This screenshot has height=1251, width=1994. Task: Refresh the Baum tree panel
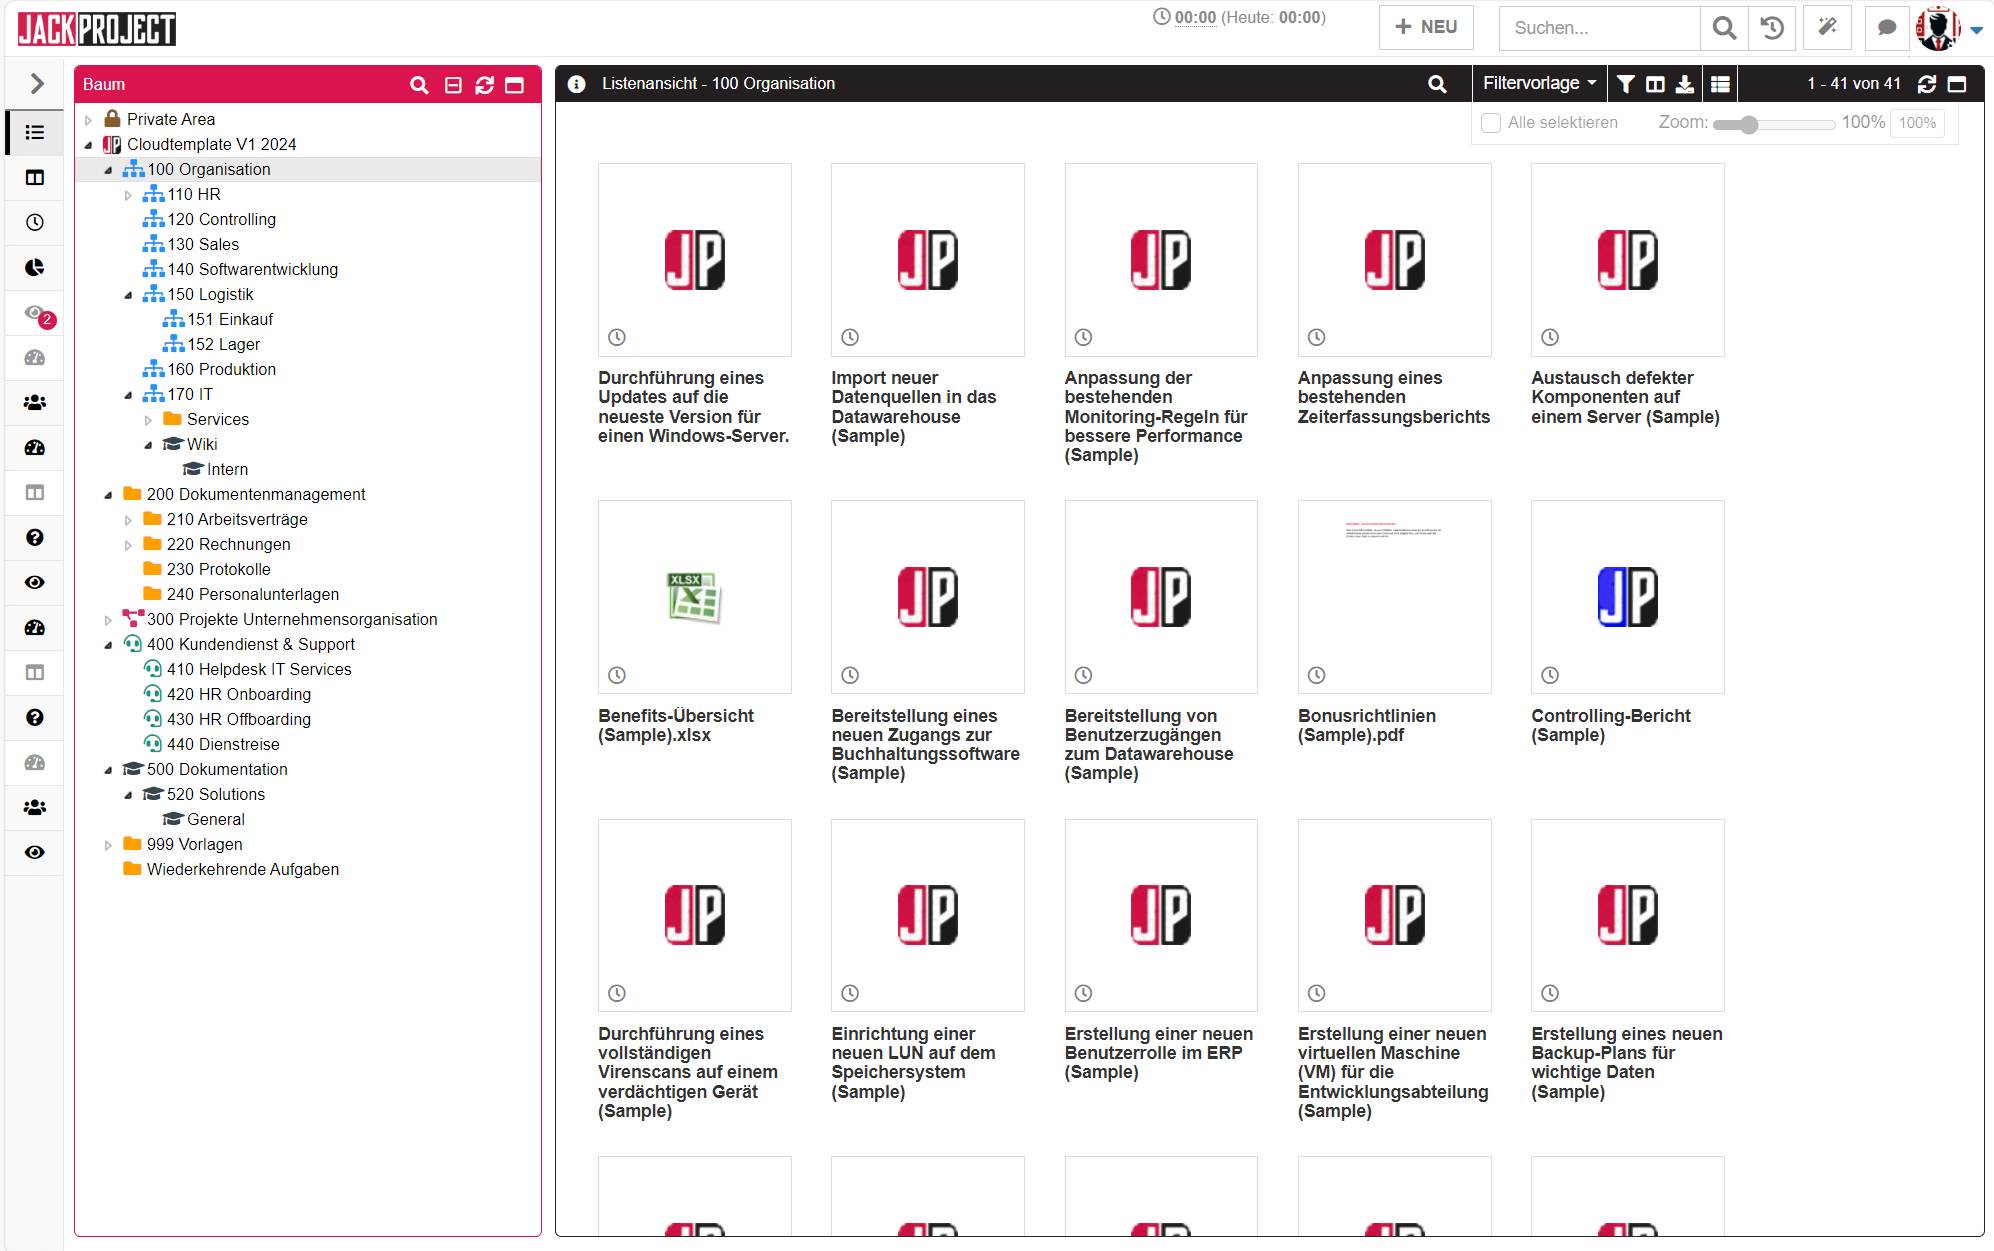[485, 85]
